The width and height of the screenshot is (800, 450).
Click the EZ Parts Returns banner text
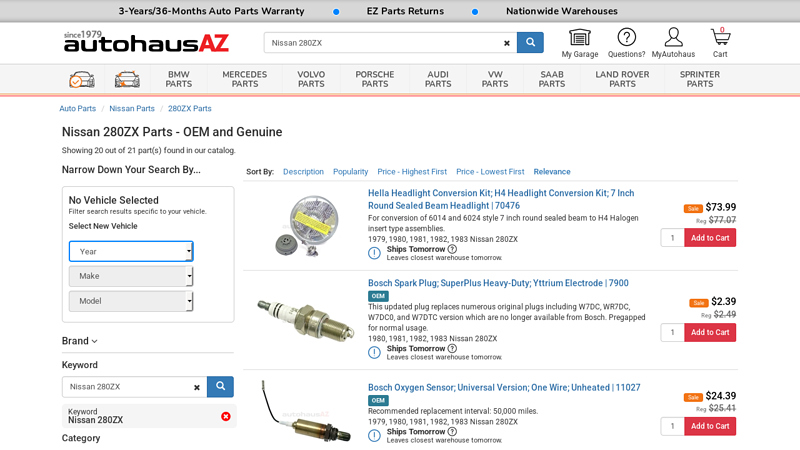coord(405,11)
